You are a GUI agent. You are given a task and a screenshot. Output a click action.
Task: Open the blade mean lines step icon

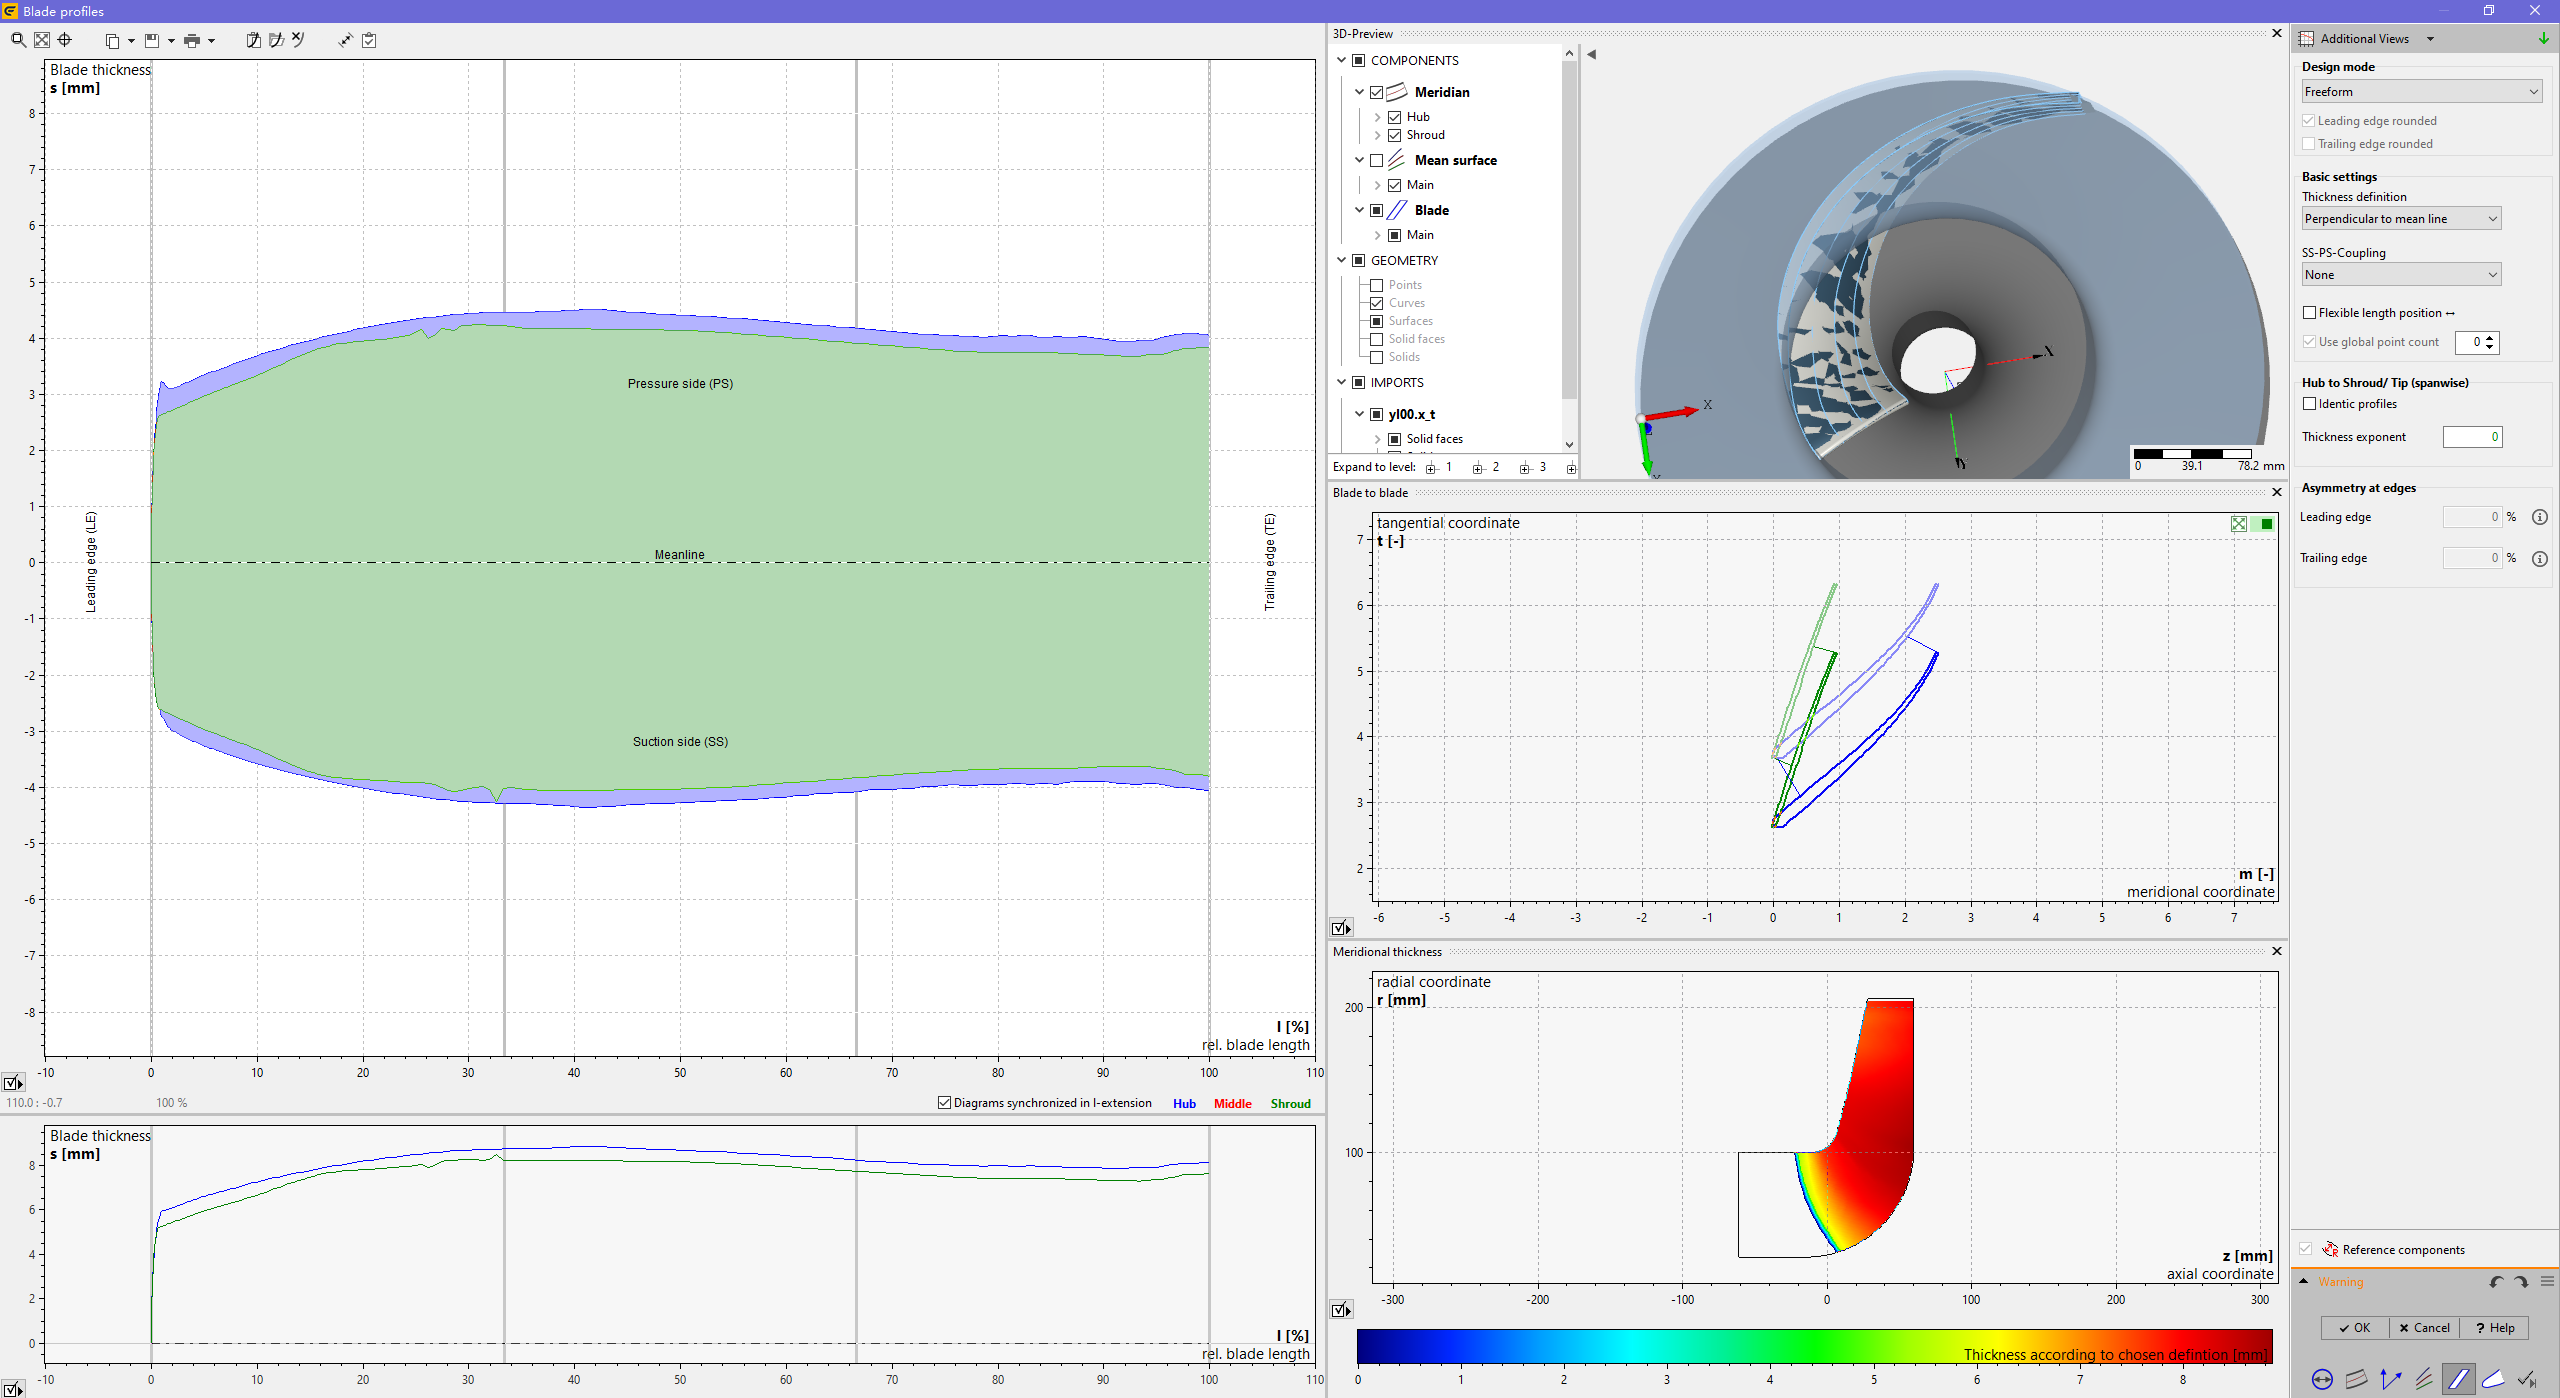(2424, 1379)
